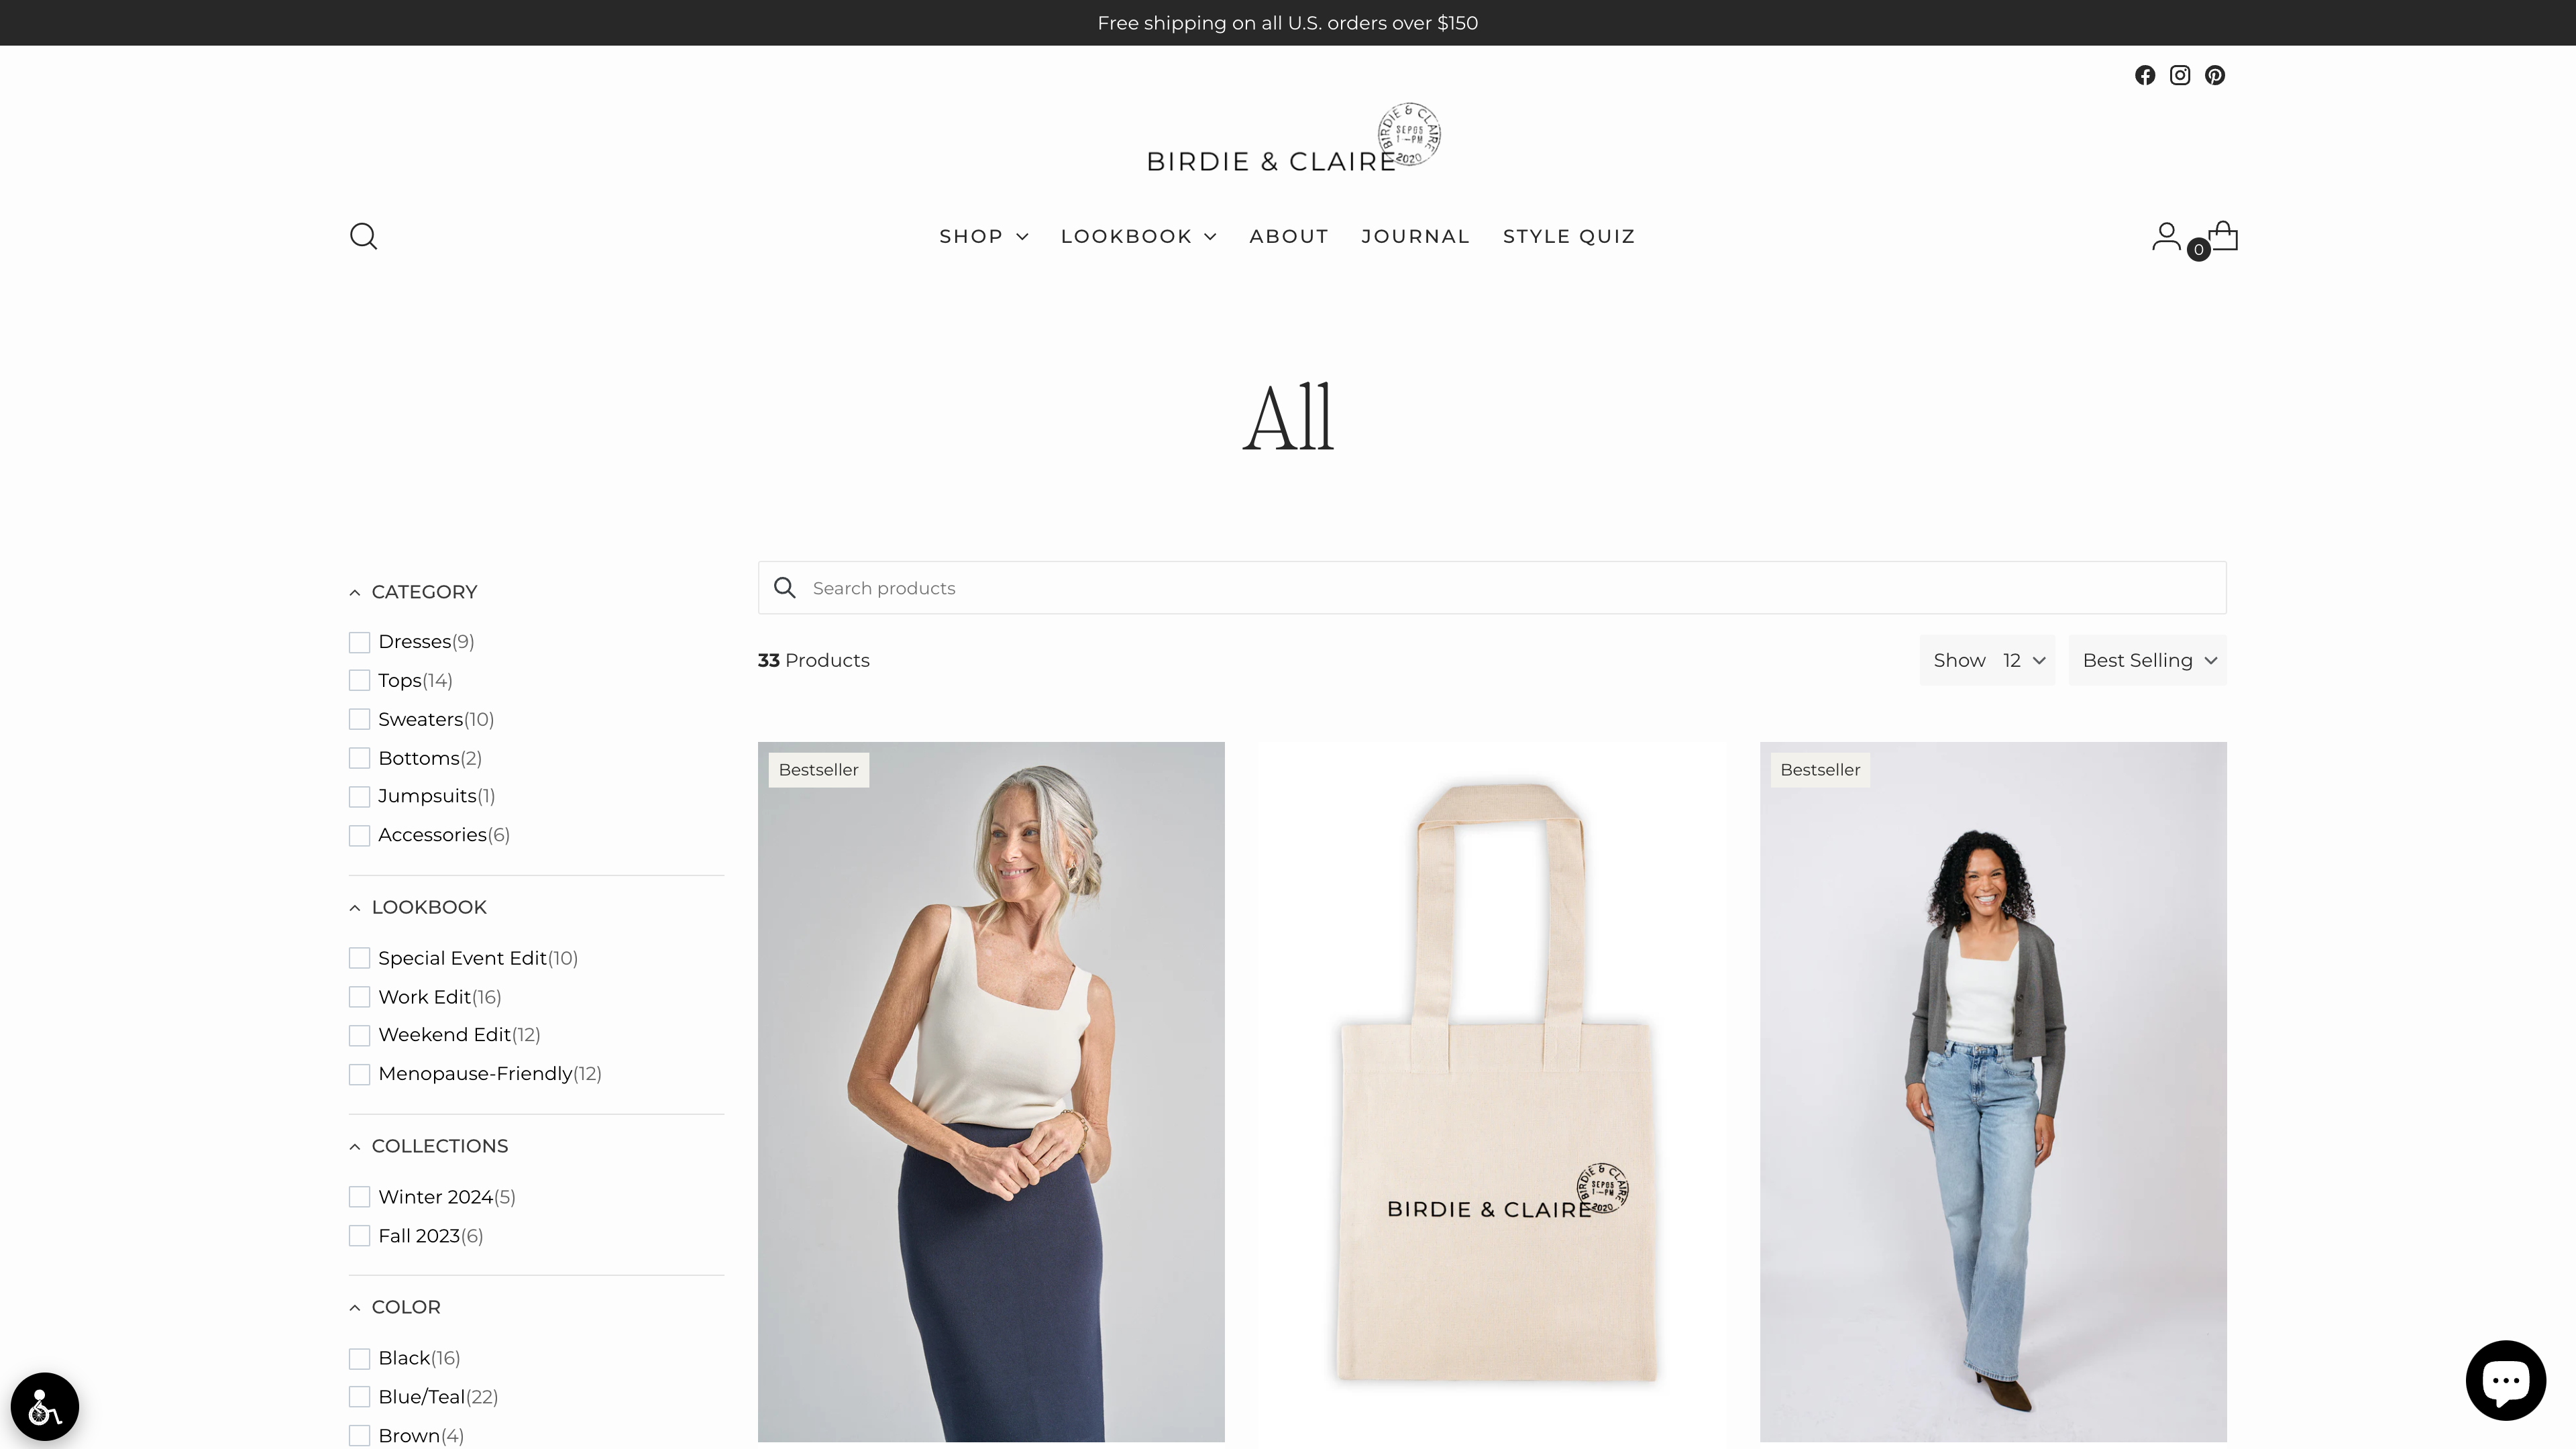The height and width of the screenshot is (1449, 2576).
Task: Expand the SHOP navigation menu
Action: tap(983, 236)
